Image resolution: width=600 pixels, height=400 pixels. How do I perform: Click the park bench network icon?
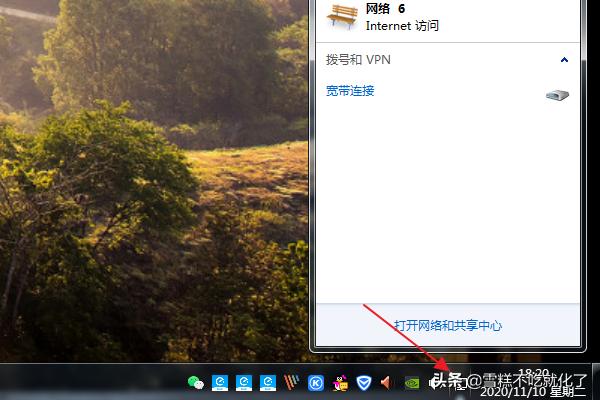(343, 14)
